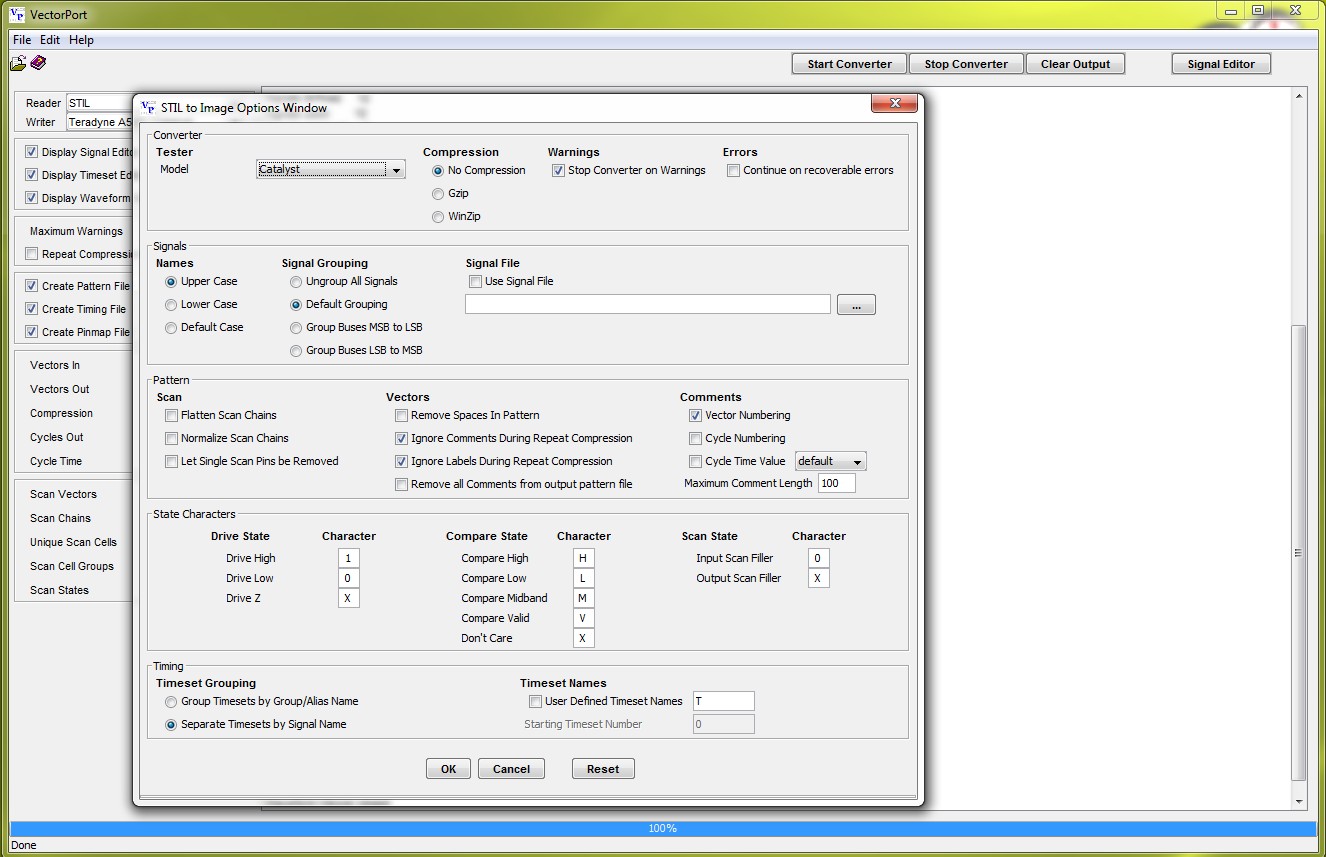Screen dimensions: 1326x857
Task: Select Gzip compression
Action: tap(438, 194)
